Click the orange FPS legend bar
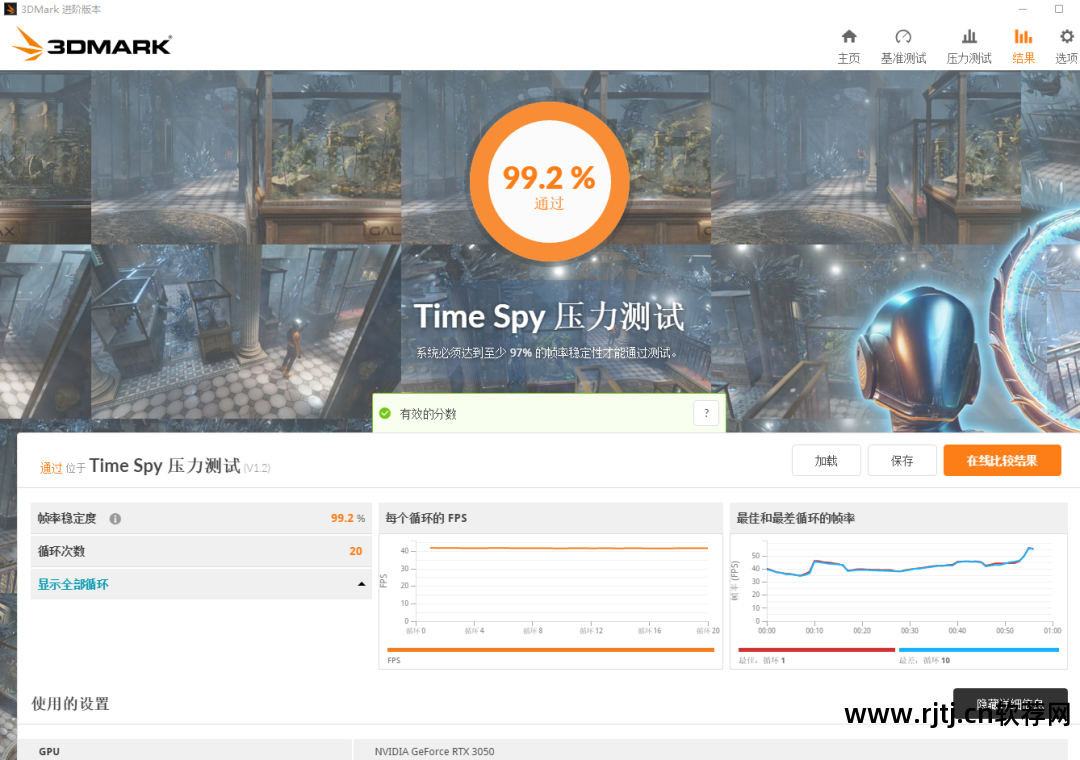This screenshot has height=760, width=1080. click(550, 650)
